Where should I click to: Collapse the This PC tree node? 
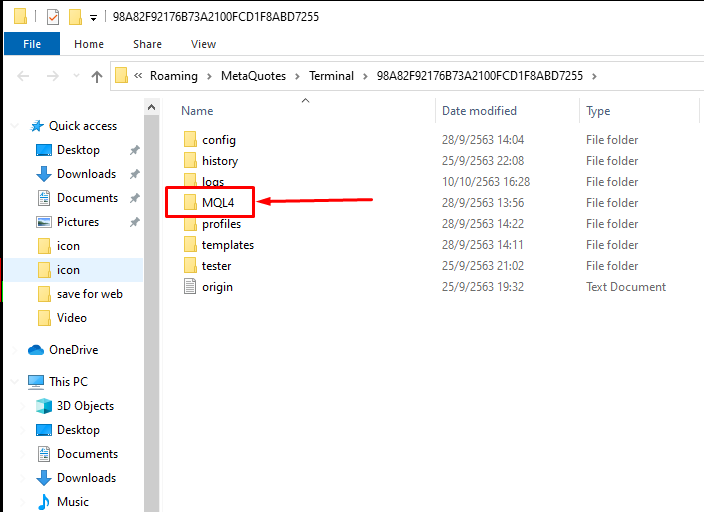point(14,382)
